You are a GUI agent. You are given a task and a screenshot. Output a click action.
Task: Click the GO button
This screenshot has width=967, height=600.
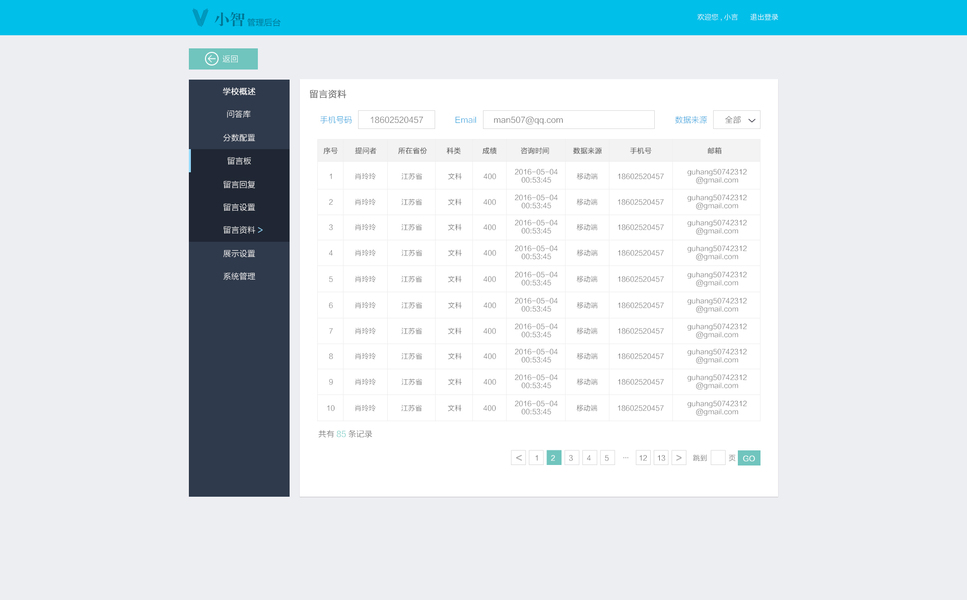tap(749, 458)
